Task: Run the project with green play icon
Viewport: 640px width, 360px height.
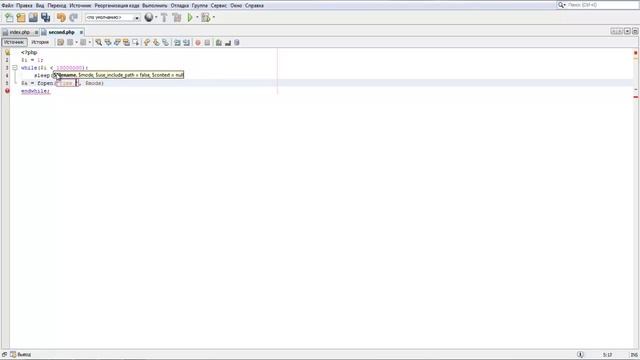Action: (190, 18)
